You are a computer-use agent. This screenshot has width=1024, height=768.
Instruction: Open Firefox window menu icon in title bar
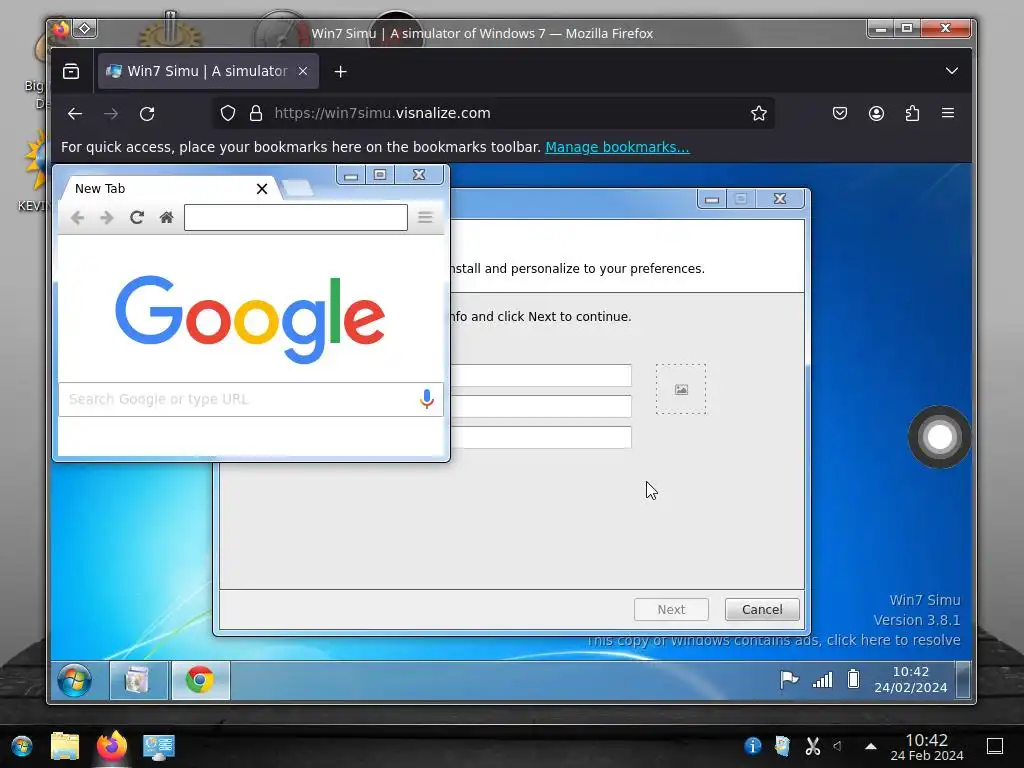click(x=60, y=29)
